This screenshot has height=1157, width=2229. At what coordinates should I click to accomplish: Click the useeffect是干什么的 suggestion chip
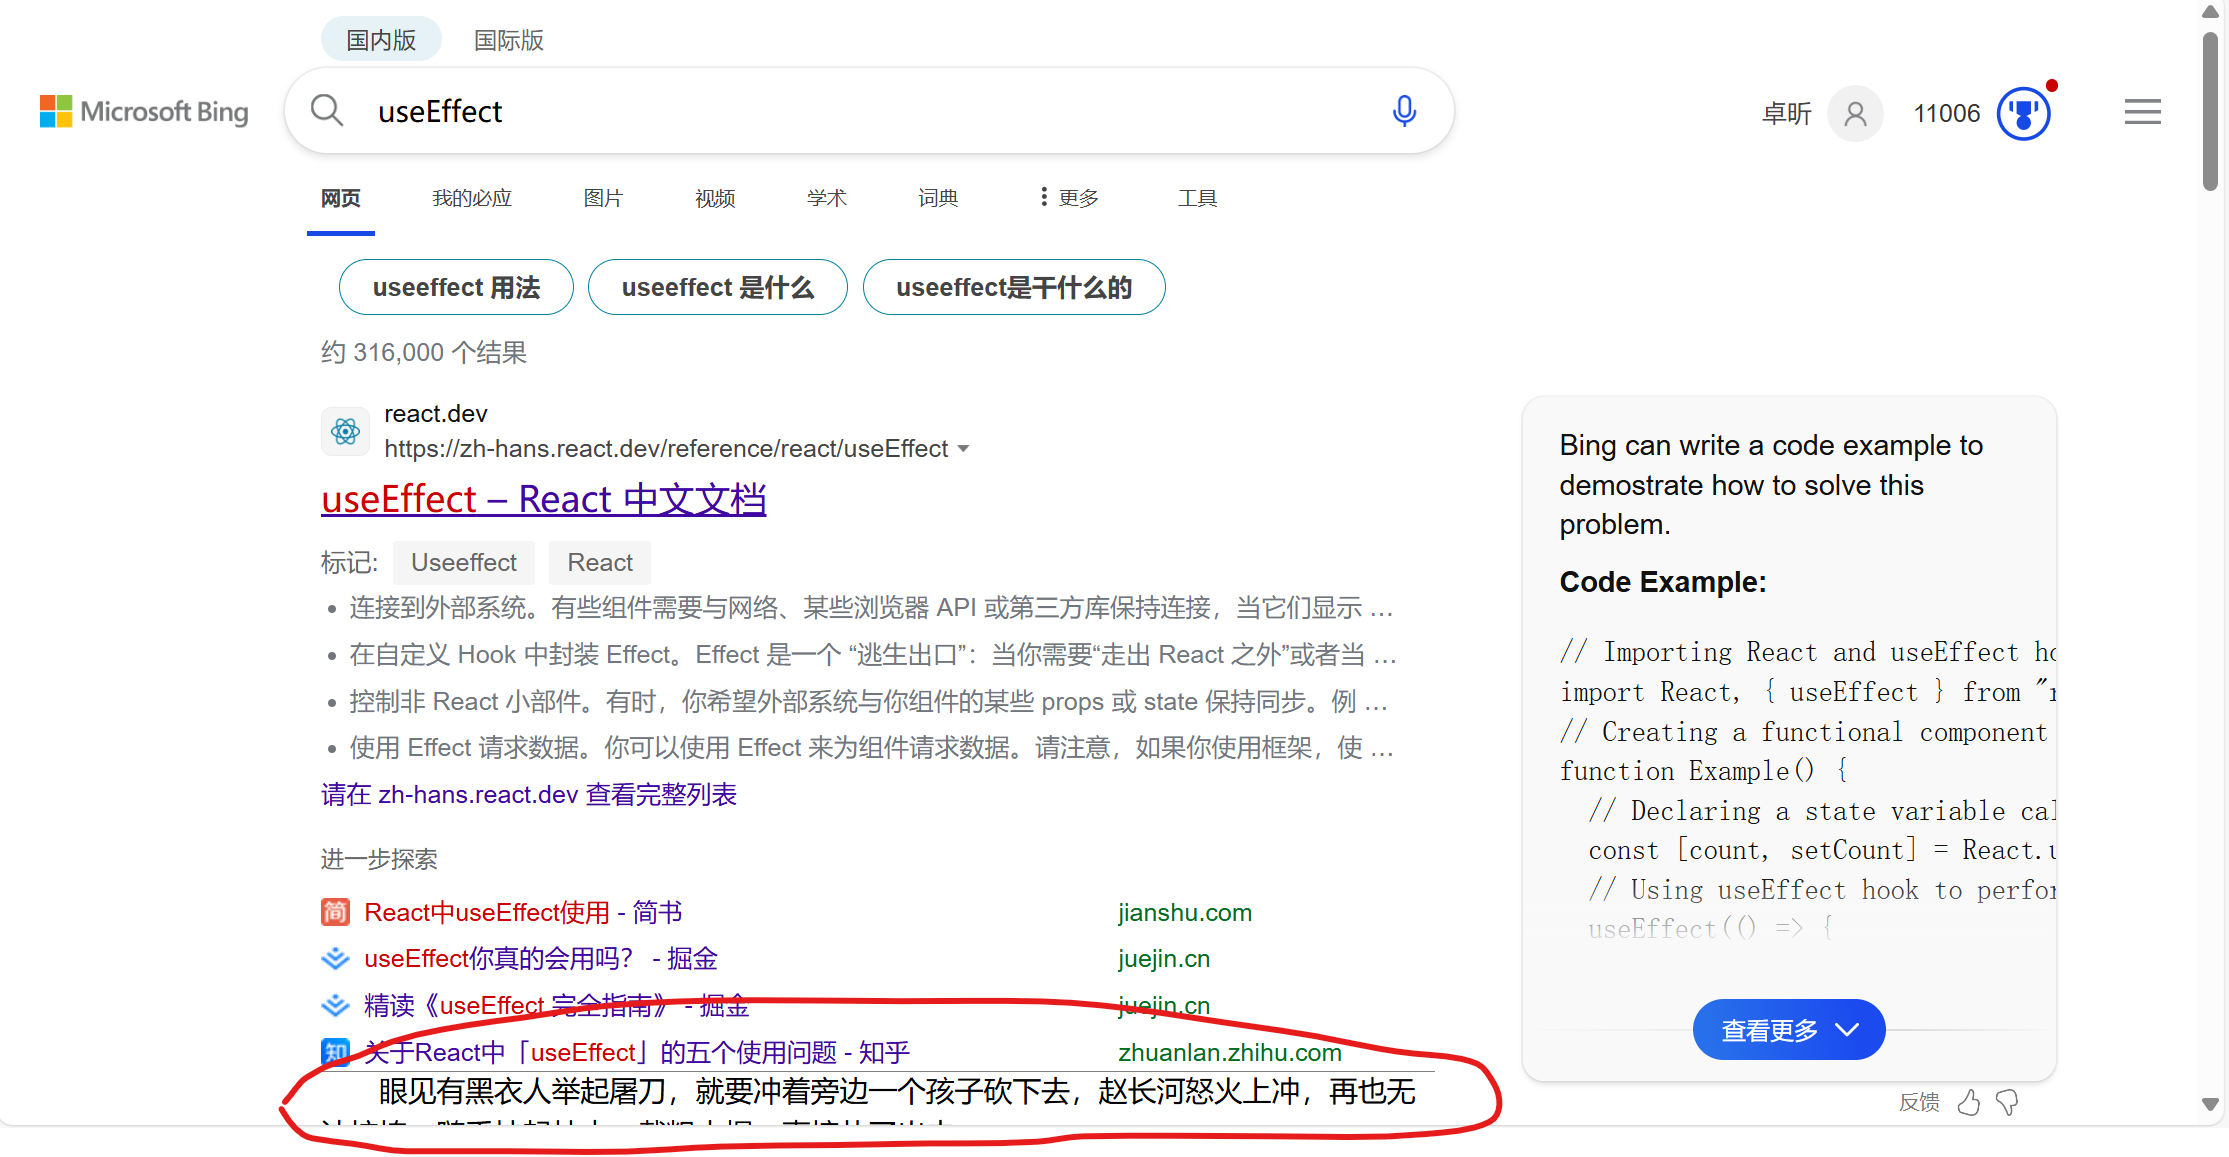click(x=1014, y=288)
